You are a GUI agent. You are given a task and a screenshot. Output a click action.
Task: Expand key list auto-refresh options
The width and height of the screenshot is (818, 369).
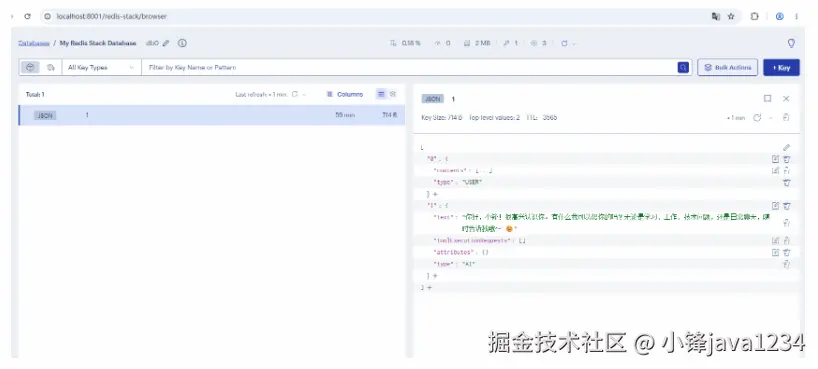pyautogui.click(x=305, y=94)
